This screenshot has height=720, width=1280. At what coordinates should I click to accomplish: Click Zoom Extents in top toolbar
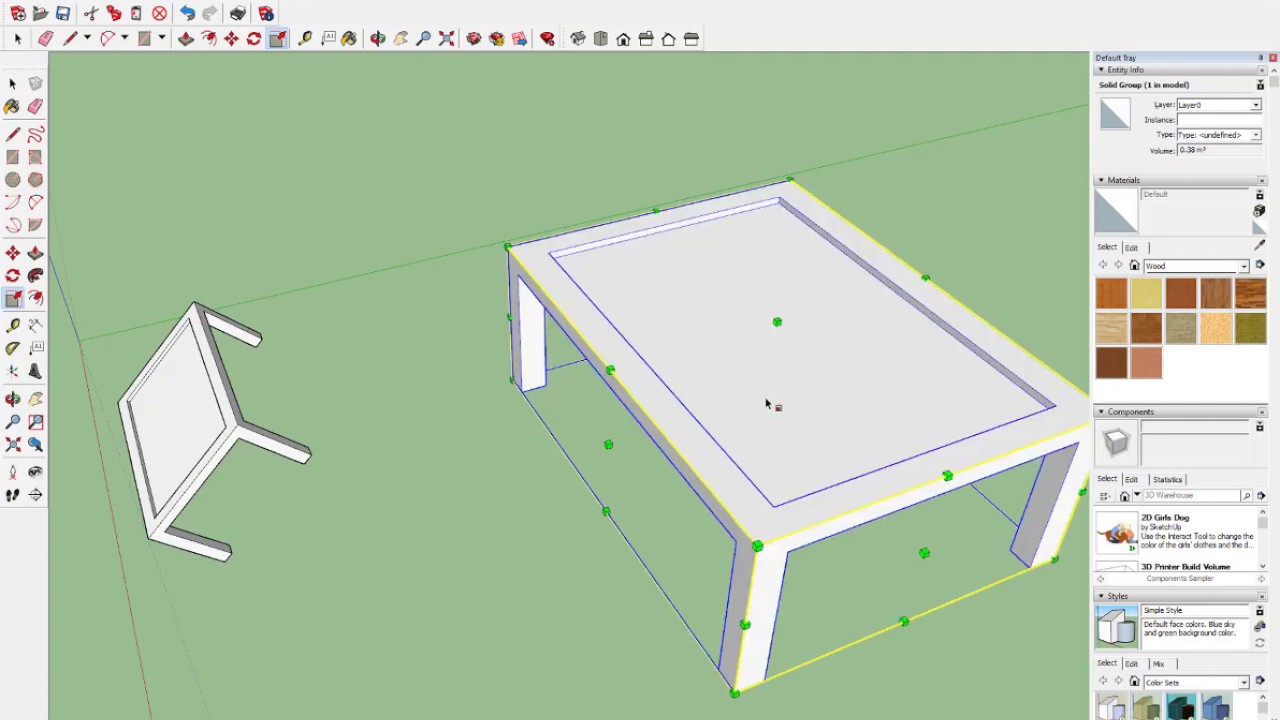click(x=446, y=38)
